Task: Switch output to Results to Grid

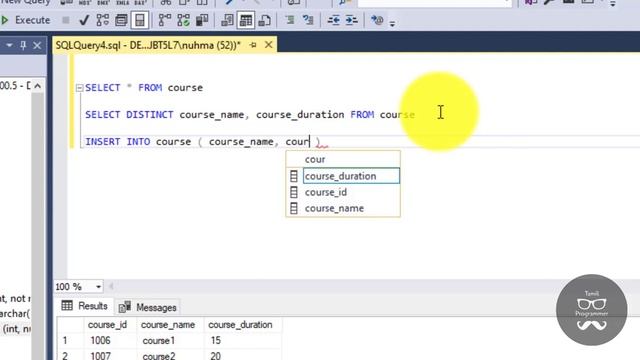Action: [x=246, y=20]
